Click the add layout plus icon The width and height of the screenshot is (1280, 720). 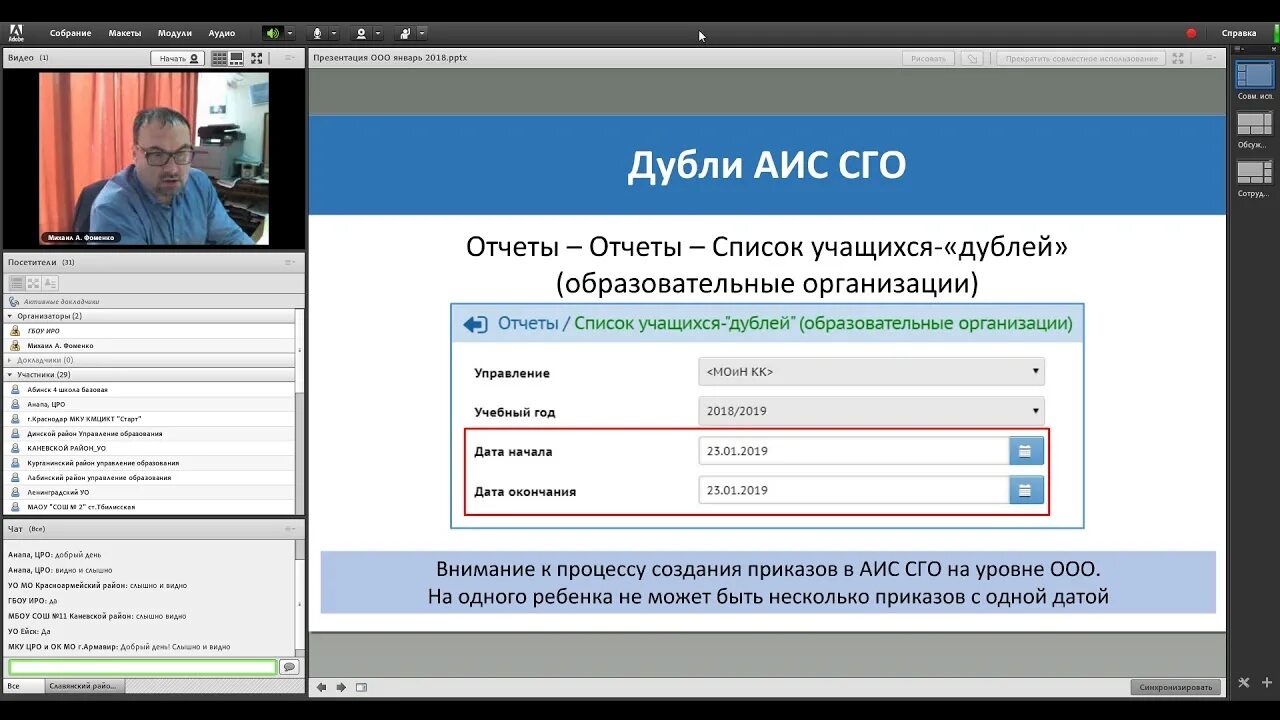pos(1266,683)
